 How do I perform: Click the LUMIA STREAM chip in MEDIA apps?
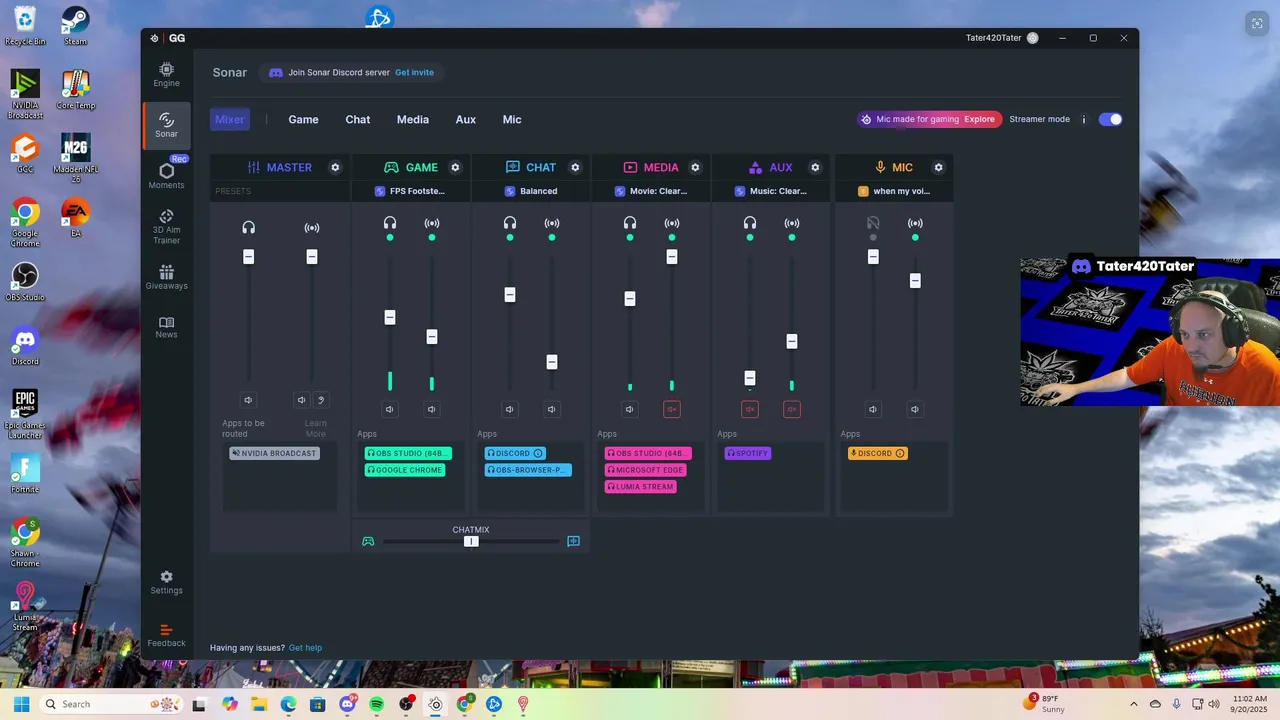[x=641, y=487]
